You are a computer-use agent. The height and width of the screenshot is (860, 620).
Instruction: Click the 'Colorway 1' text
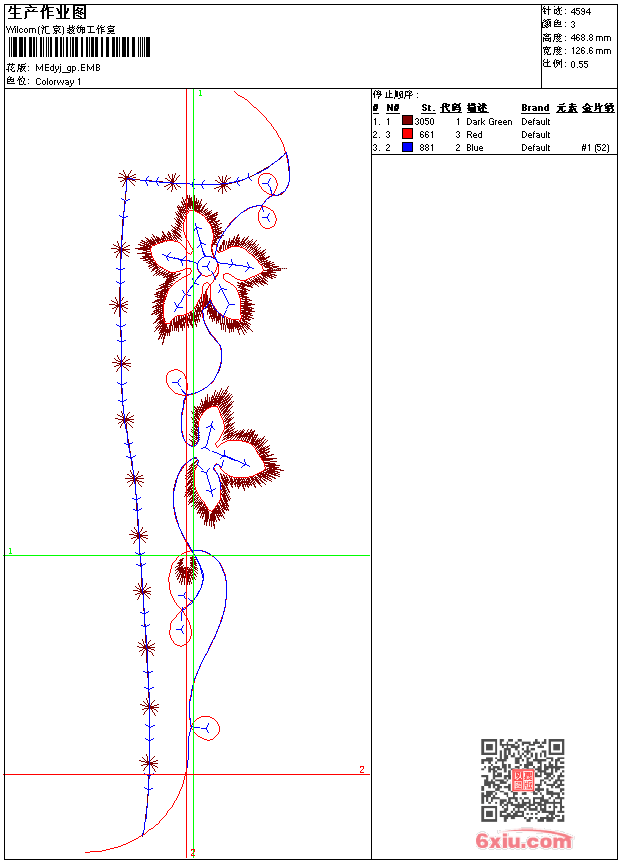(x=58, y=82)
